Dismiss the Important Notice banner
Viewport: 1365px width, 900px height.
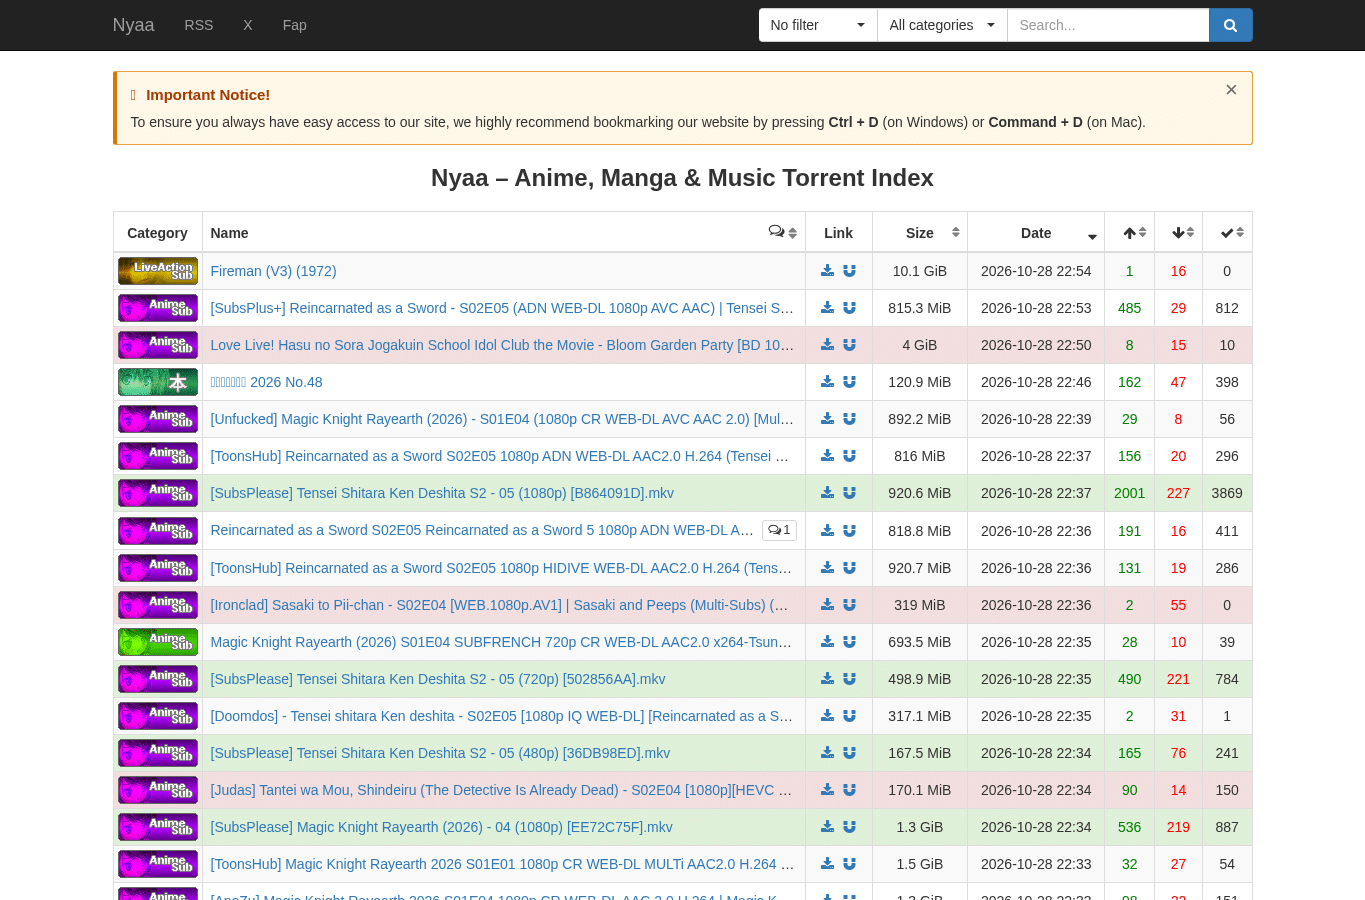coord(1231,90)
